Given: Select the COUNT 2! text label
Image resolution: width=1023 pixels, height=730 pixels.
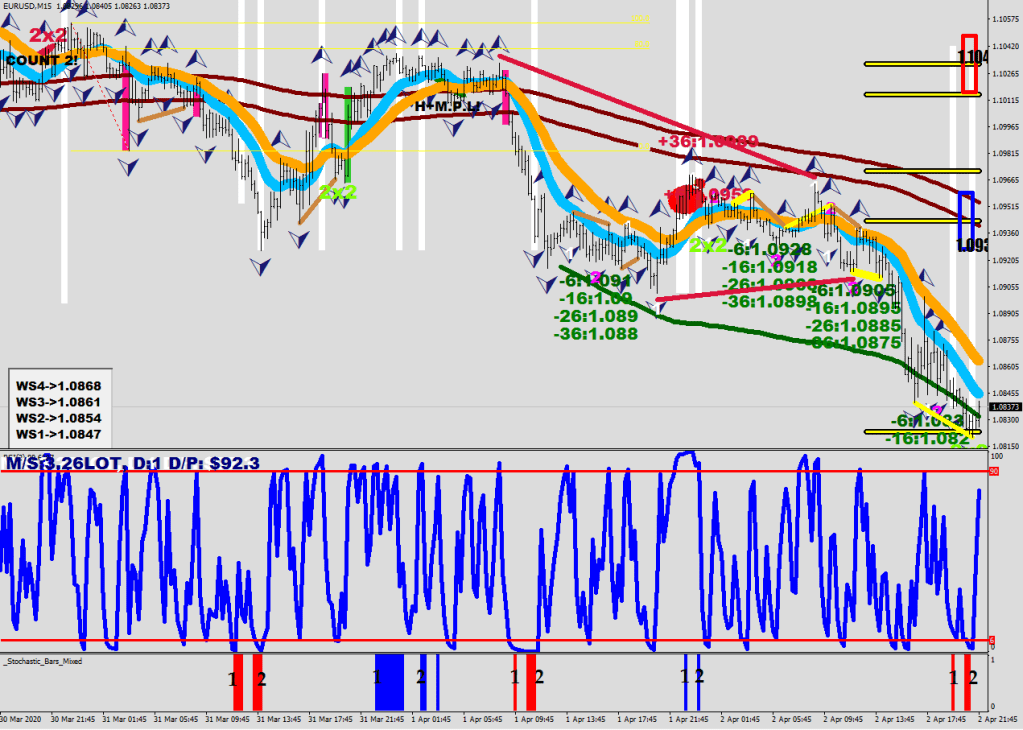Looking at the screenshot, I should pos(41,61).
